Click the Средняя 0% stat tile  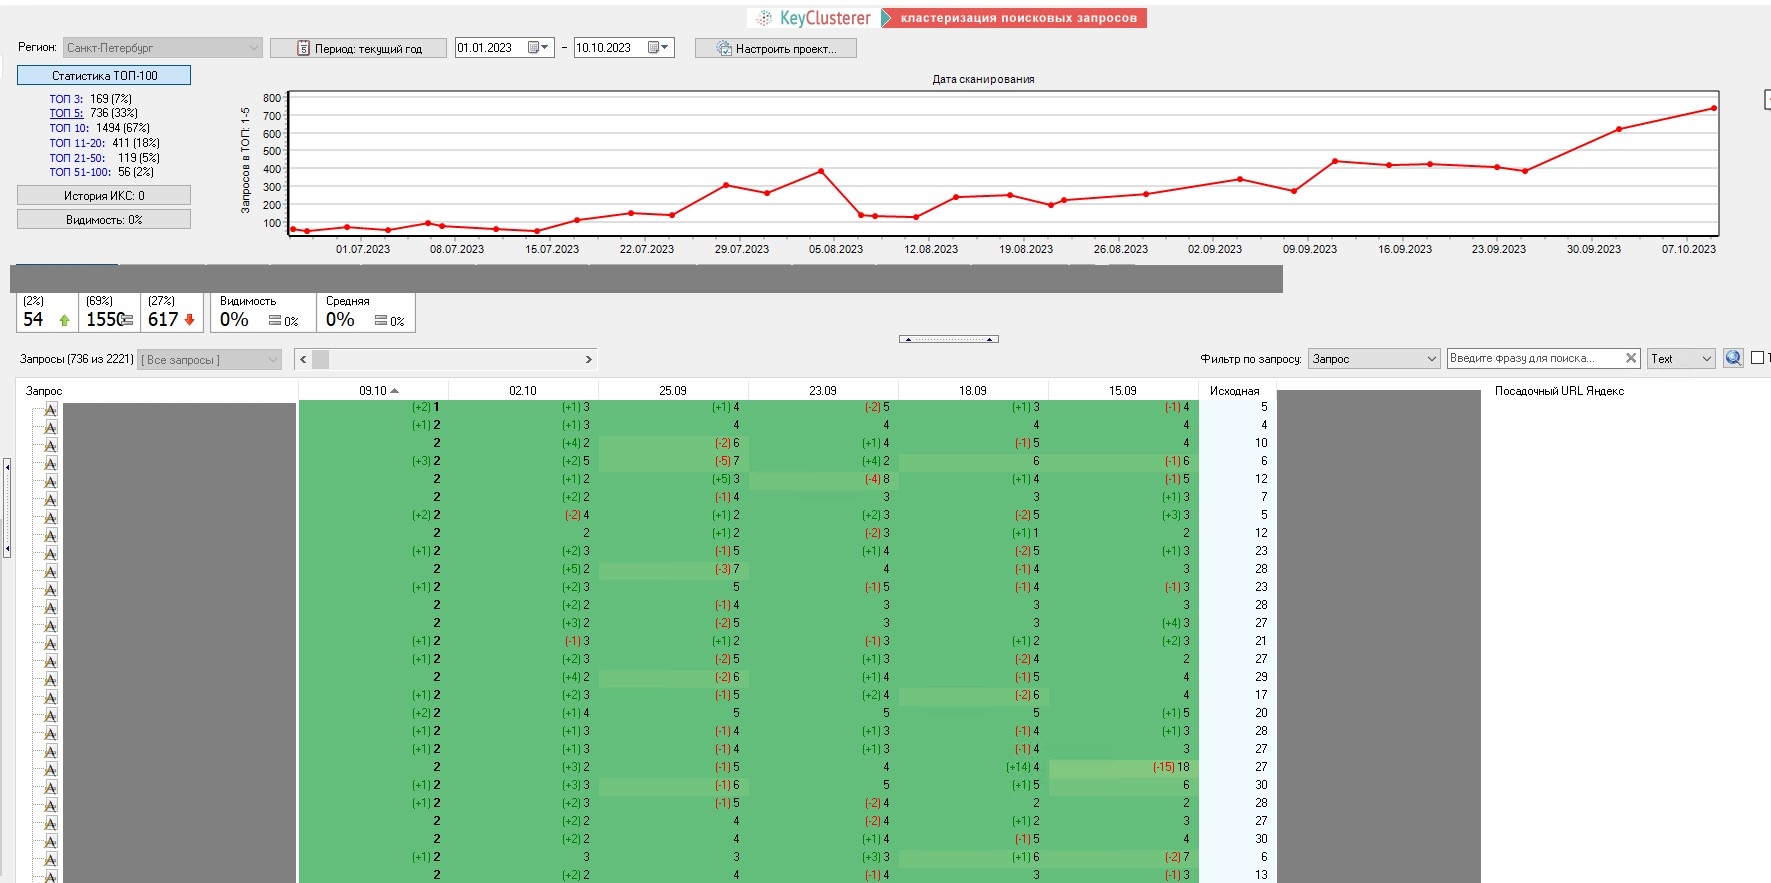coord(366,312)
